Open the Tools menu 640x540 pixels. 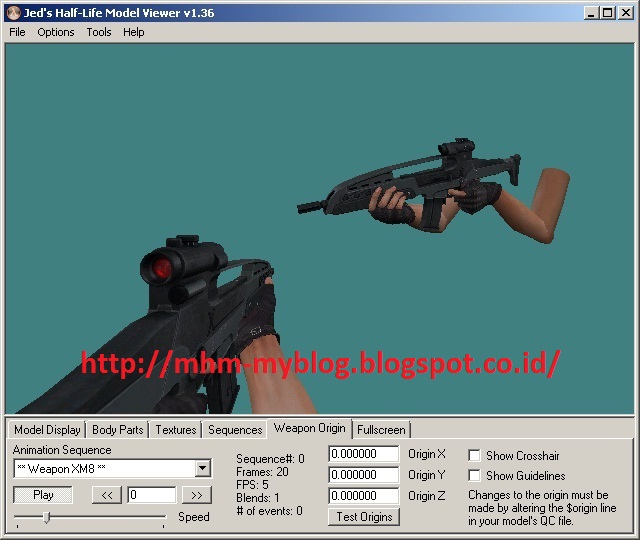[99, 32]
